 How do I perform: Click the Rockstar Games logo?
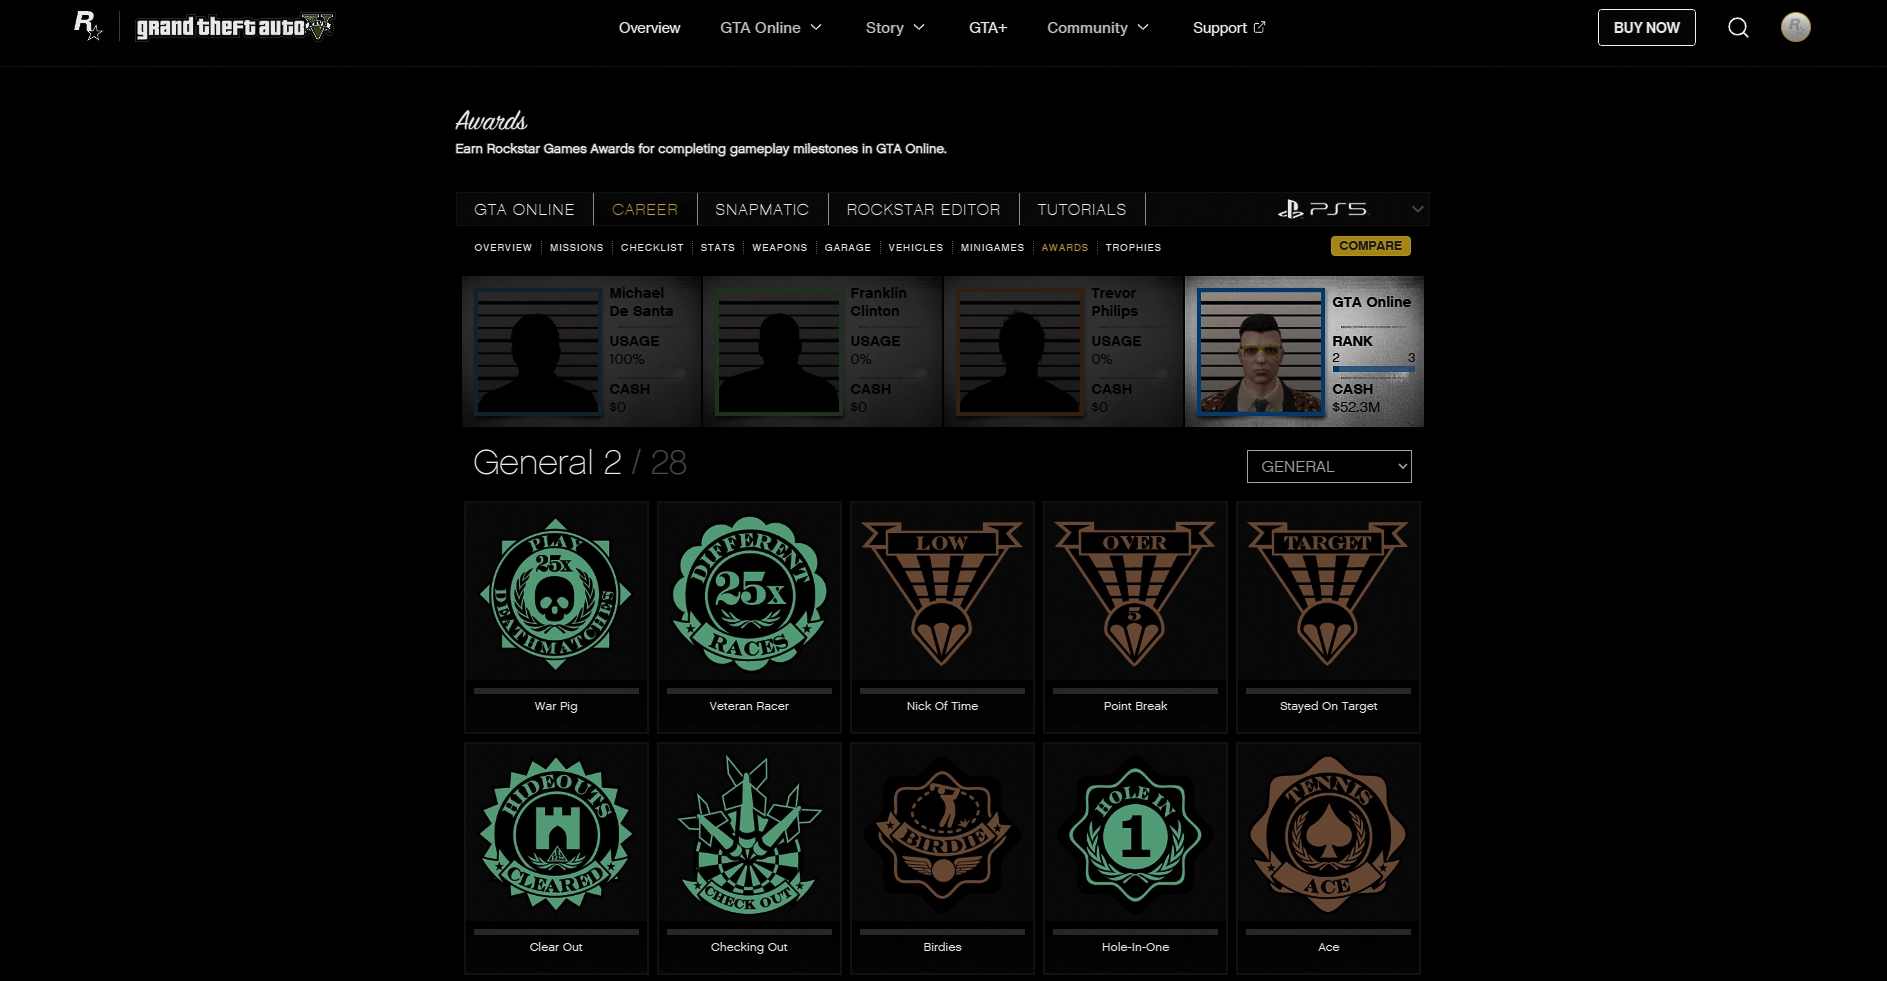pyautogui.click(x=88, y=26)
